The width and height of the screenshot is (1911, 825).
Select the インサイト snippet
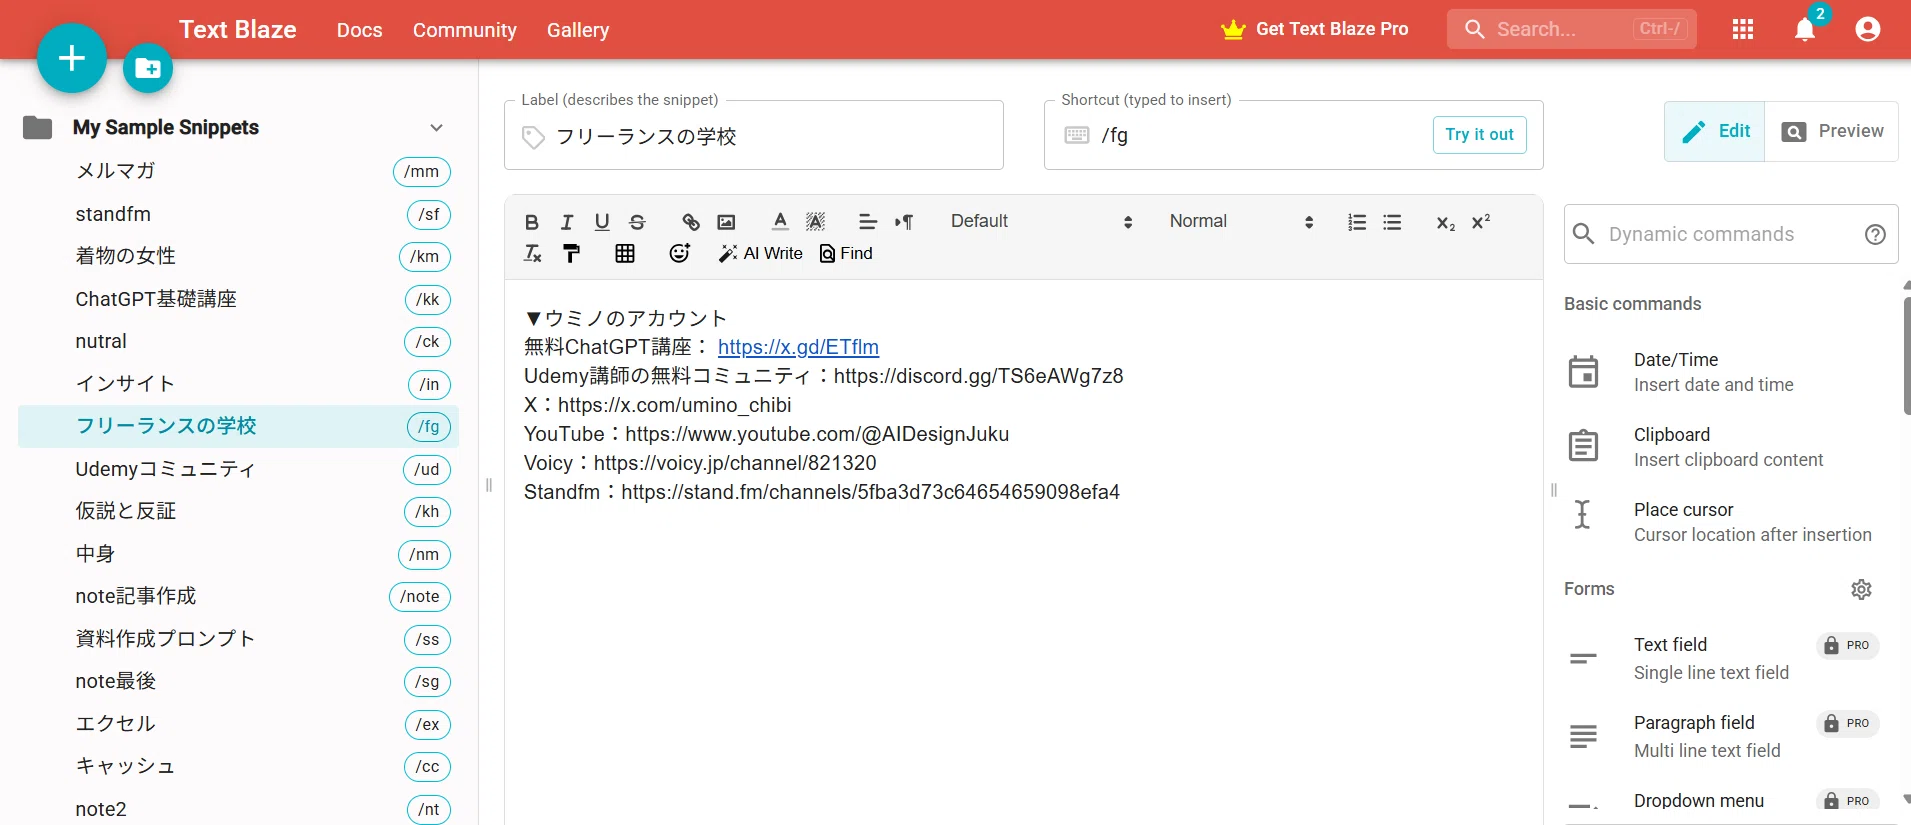[238, 384]
